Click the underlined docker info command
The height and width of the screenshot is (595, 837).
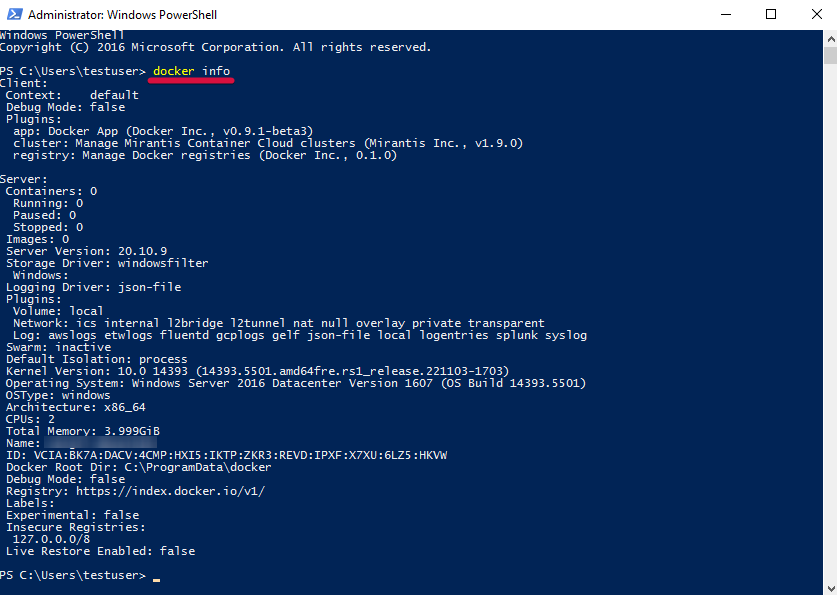pos(191,71)
